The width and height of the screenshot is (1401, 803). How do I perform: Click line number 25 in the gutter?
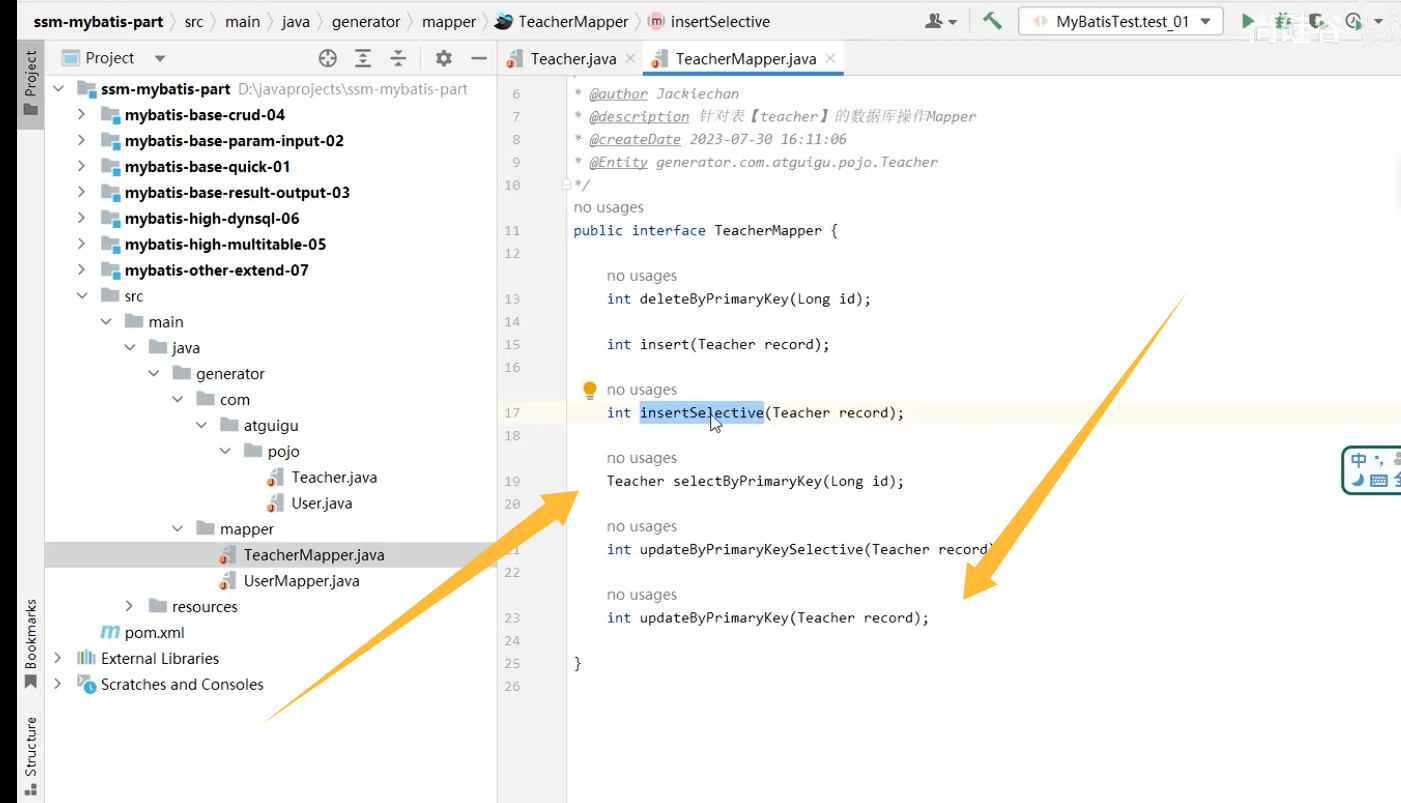pos(513,663)
